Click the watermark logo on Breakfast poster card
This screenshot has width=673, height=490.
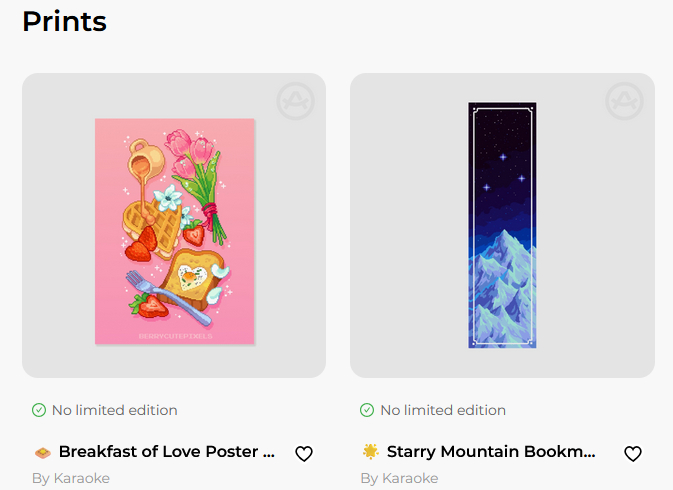(295, 102)
